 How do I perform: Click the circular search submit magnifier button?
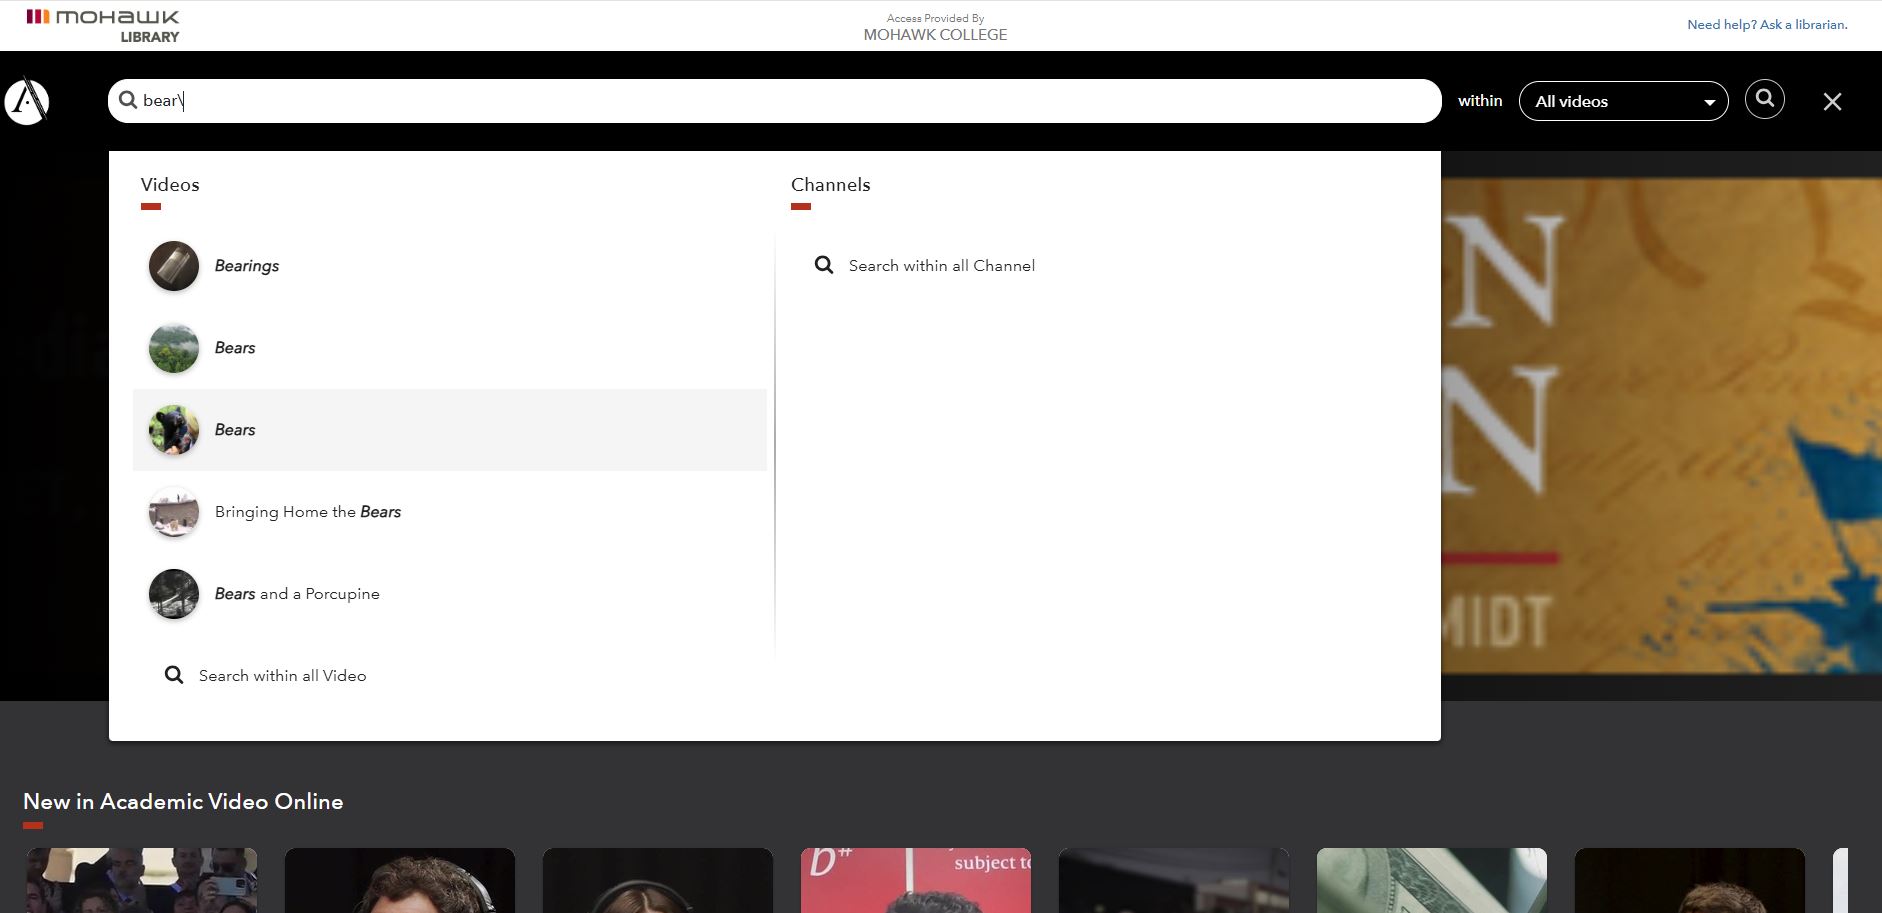pyautogui.click(x=1764, y=100)
